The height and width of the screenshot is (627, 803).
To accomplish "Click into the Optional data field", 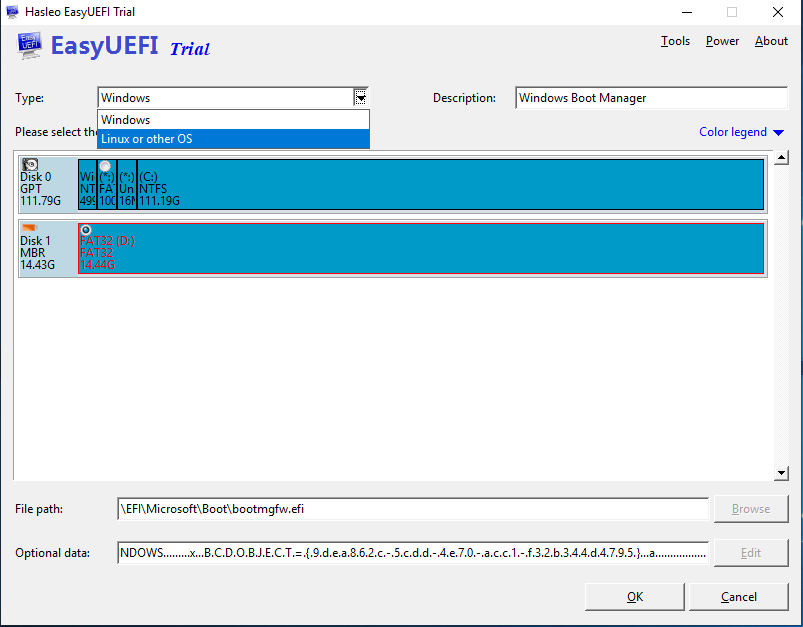I will pyautogui.click(x=413, y=553).
